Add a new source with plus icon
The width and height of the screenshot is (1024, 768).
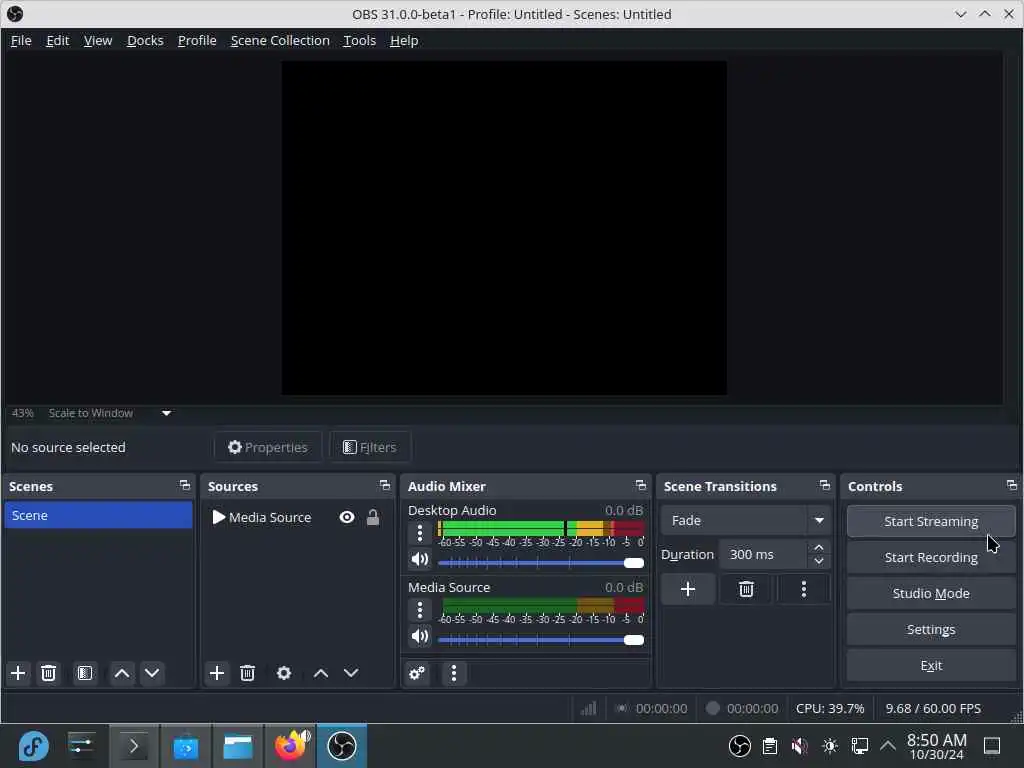point(217,673)
